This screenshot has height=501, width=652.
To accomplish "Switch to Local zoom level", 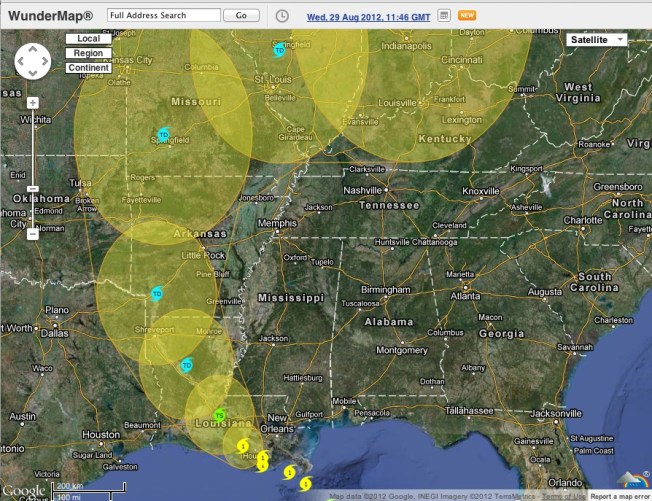I will [x=88, y=38].
